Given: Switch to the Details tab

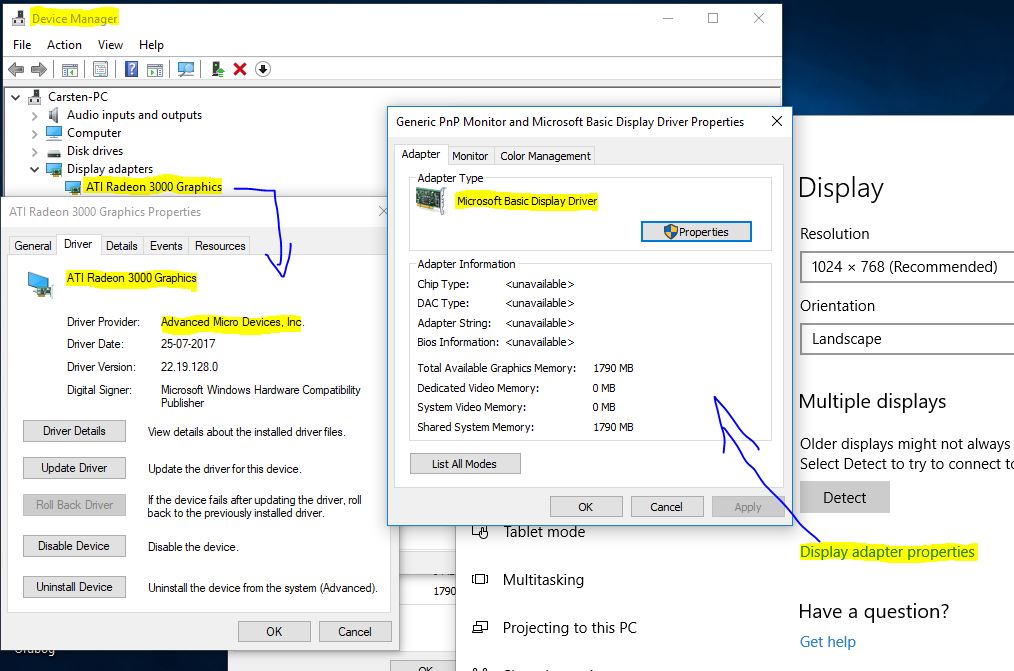Looking at the screenshot, I should tap(122, 246).
